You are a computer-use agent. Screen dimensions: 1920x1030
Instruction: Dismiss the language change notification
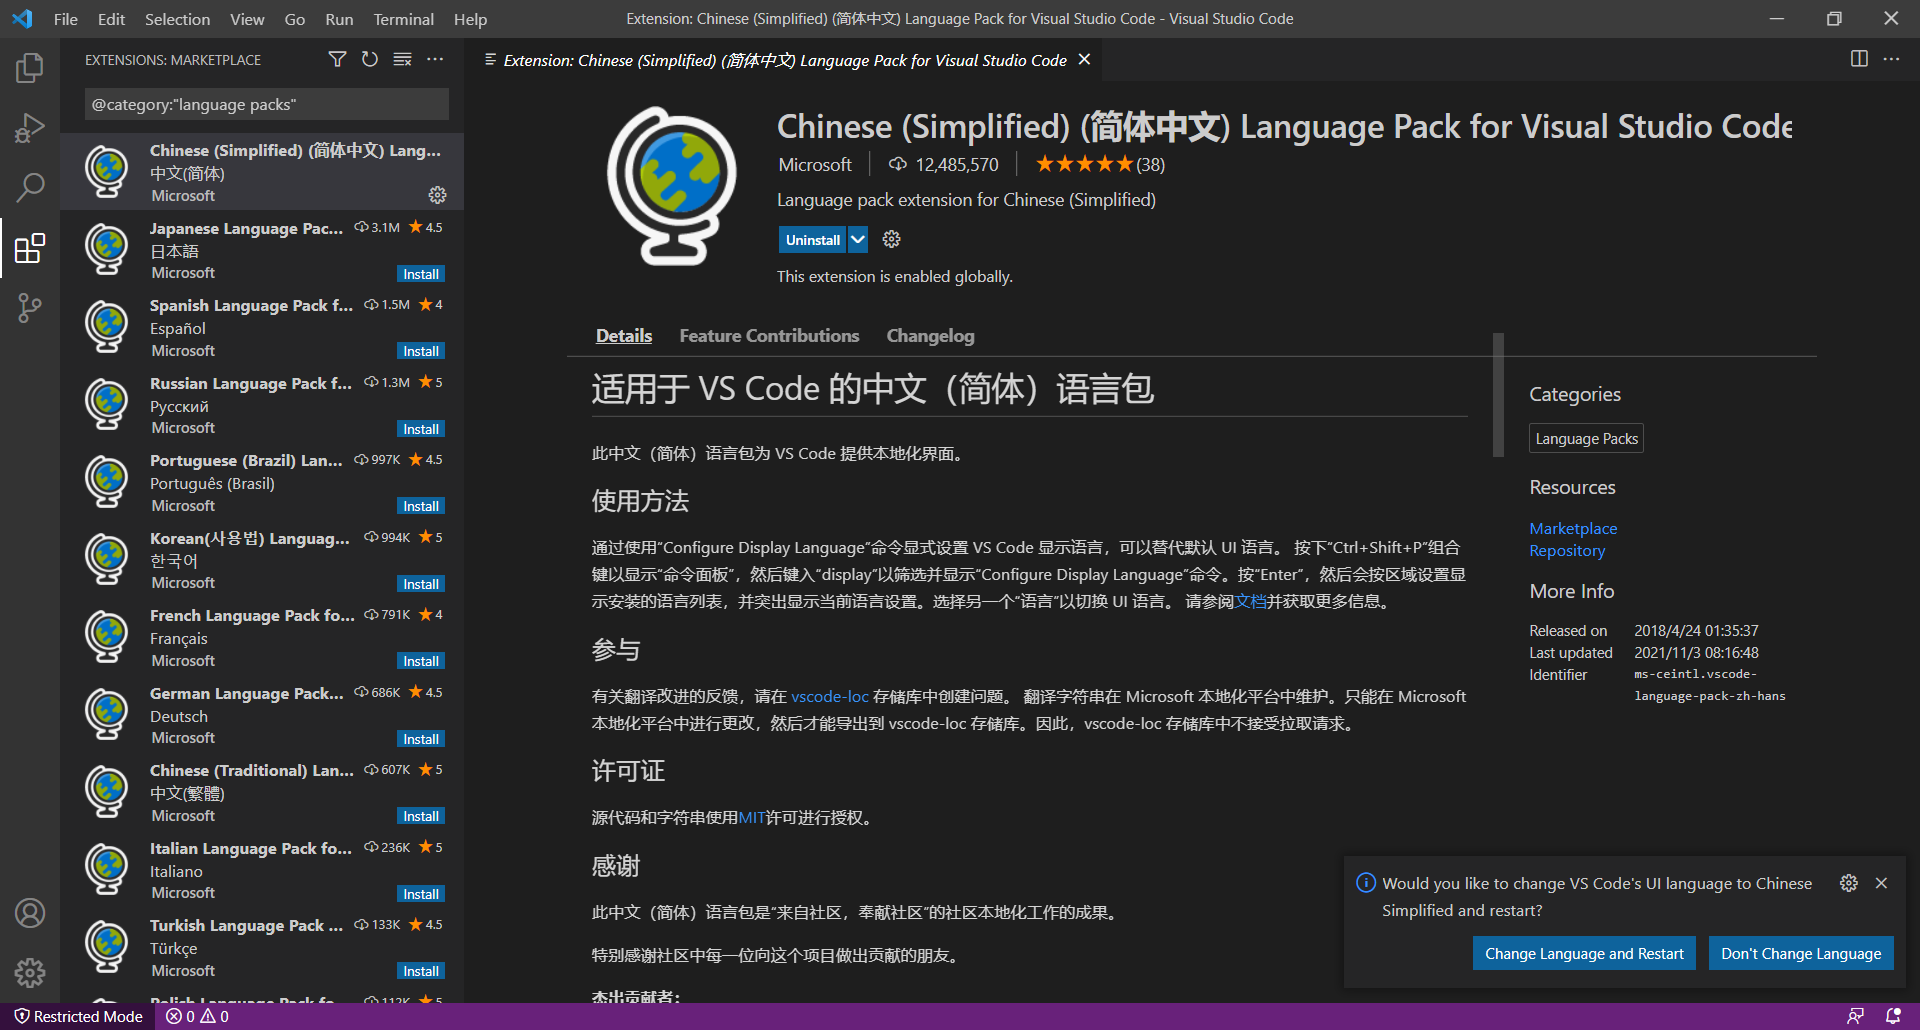[1881, 883]
